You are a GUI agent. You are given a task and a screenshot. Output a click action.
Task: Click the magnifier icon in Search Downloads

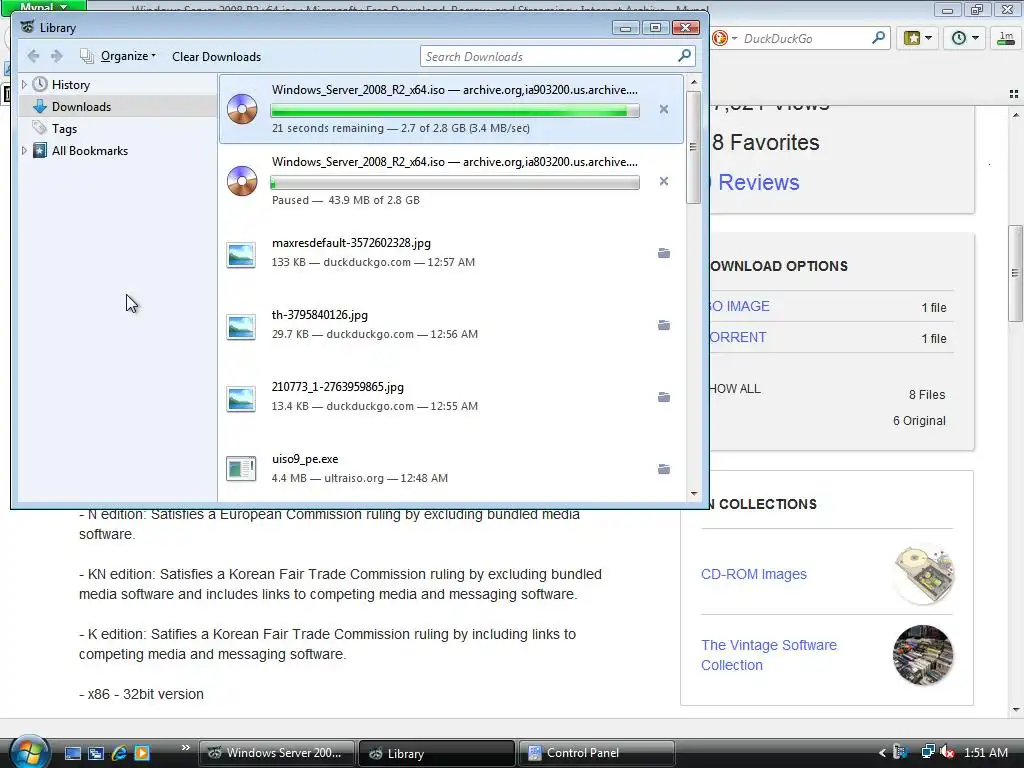684,56
